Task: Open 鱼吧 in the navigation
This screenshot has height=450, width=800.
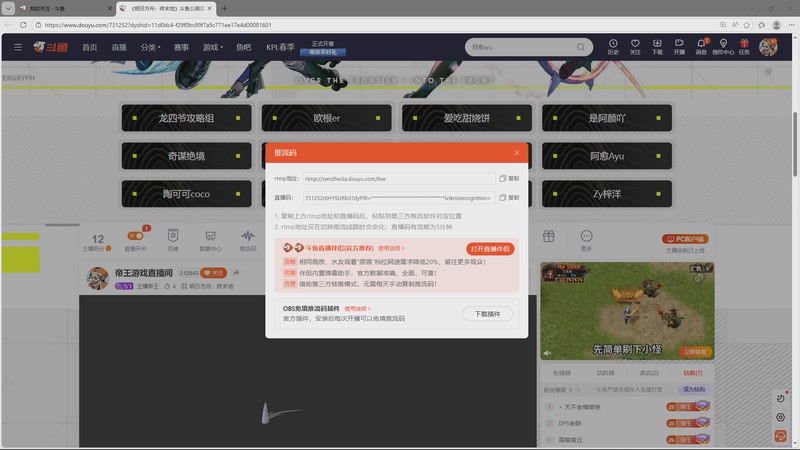Action: click(243, 47)
